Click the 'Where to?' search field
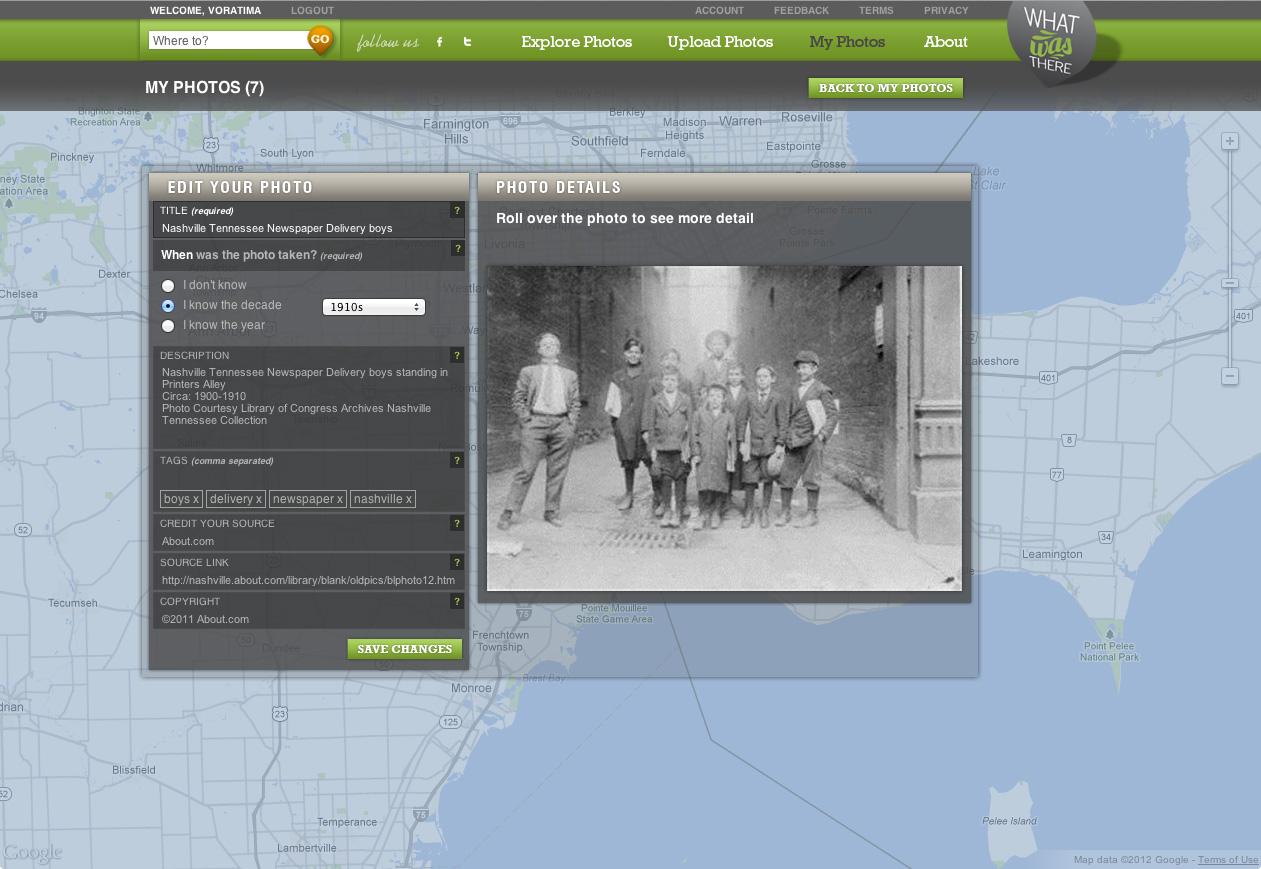The image size is (1261, 869). (228, 41)
